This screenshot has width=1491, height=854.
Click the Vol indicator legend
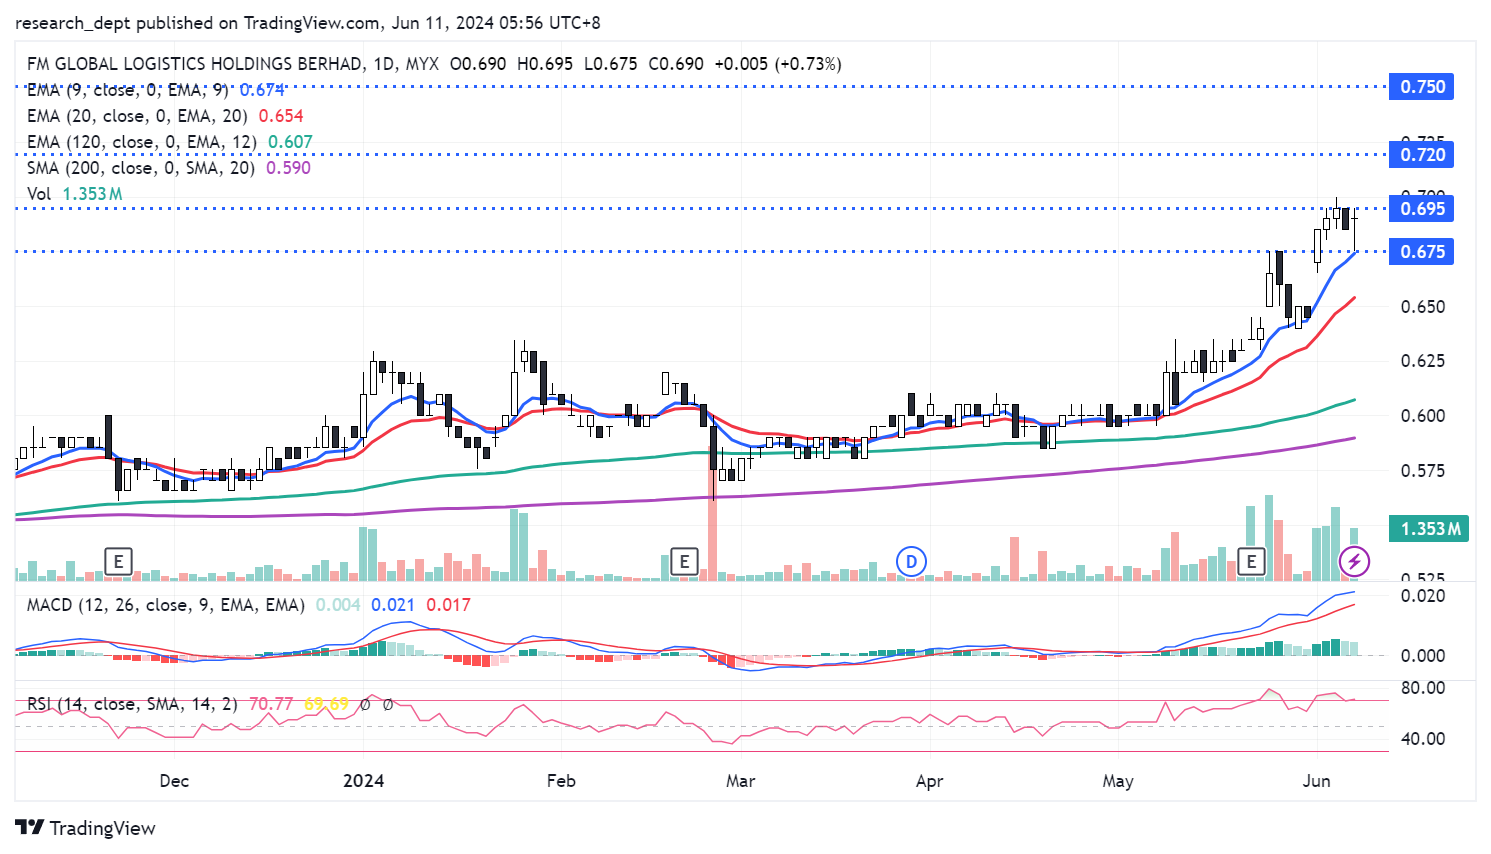click(x=39, y=194)
